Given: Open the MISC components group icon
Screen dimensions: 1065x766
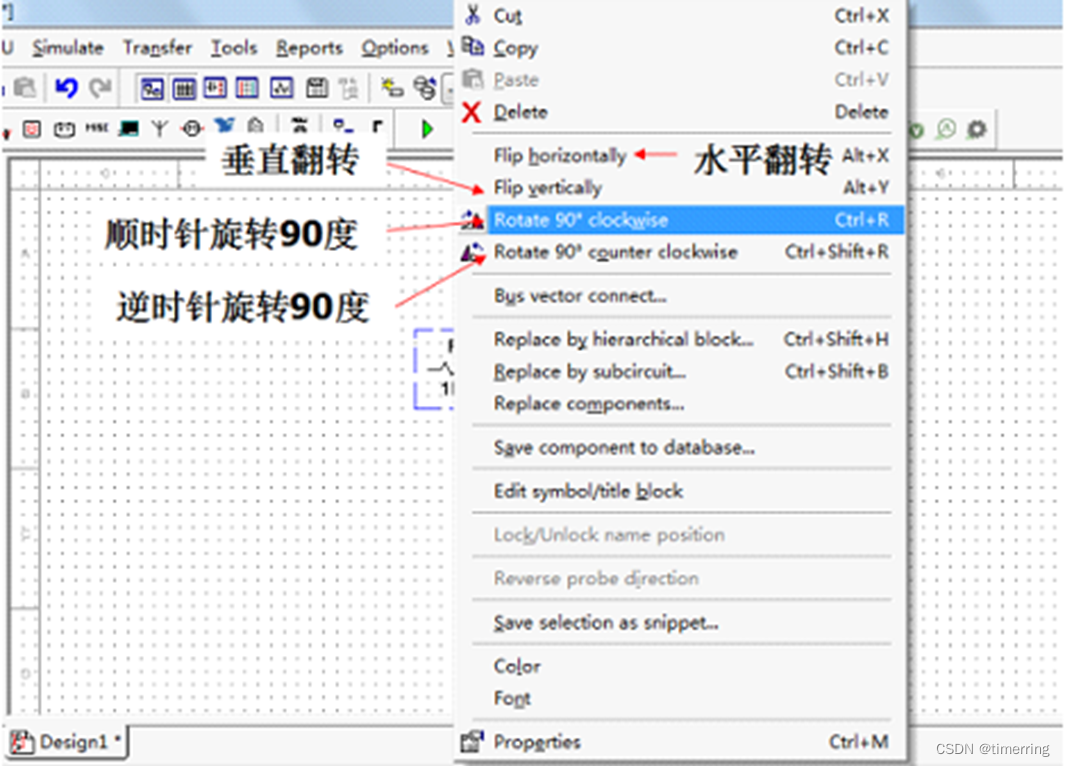Looking at the screenshot, I should click(97, 128).
